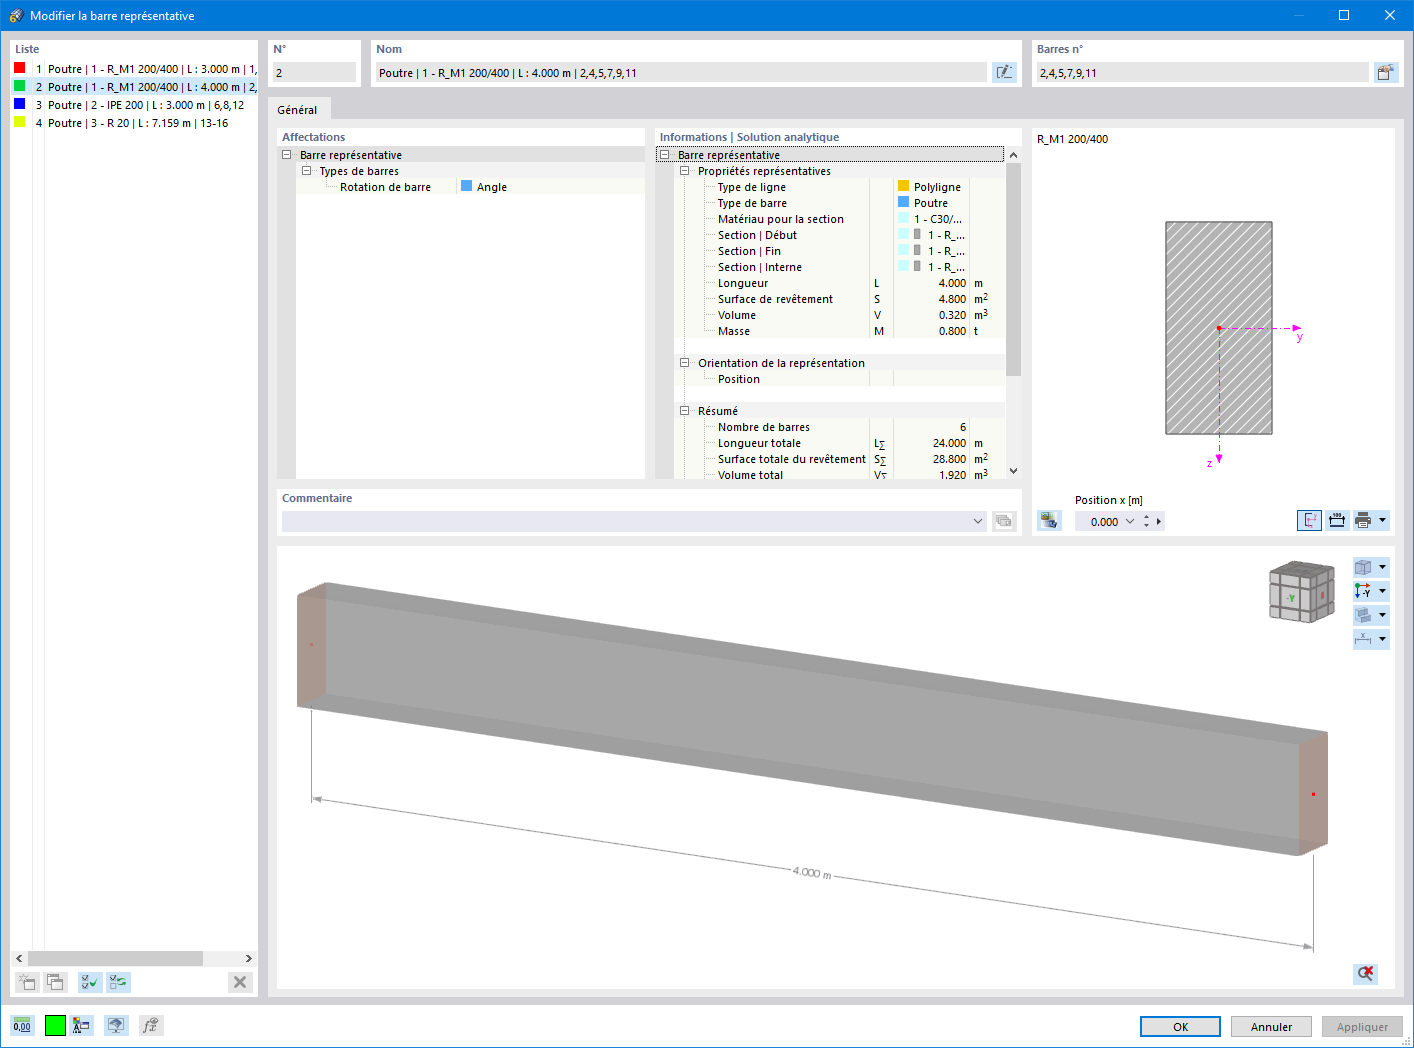Open the Position x value dropdown
Viewport: 1414px width, 1048px height.
click(x=1130, y=521)
